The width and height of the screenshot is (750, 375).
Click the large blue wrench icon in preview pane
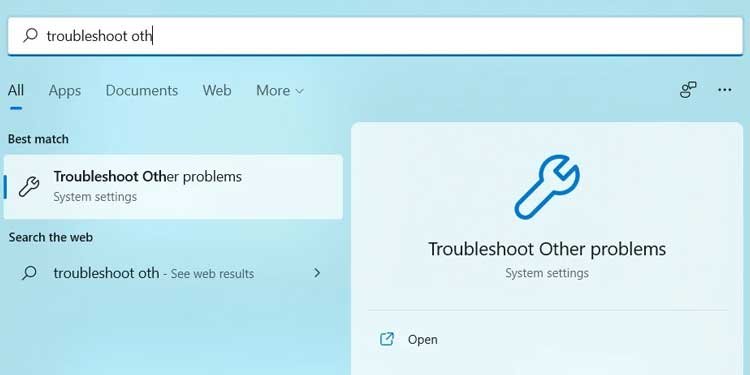click(x=547, y=187)
